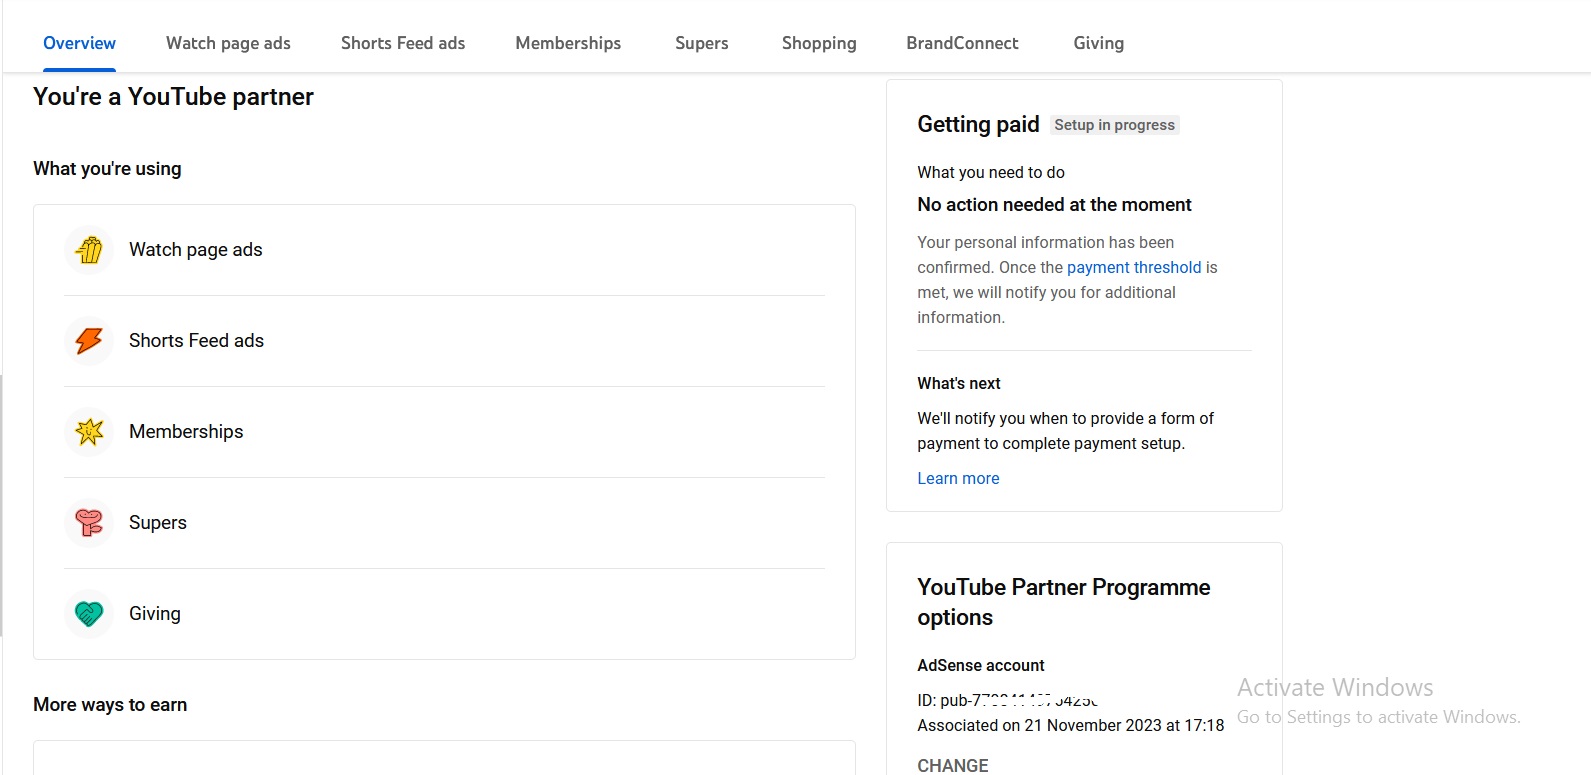This screenshot has height=775, width=1591.
Task: Click the You're a YouTube partner heading
Action: [173, 97]
